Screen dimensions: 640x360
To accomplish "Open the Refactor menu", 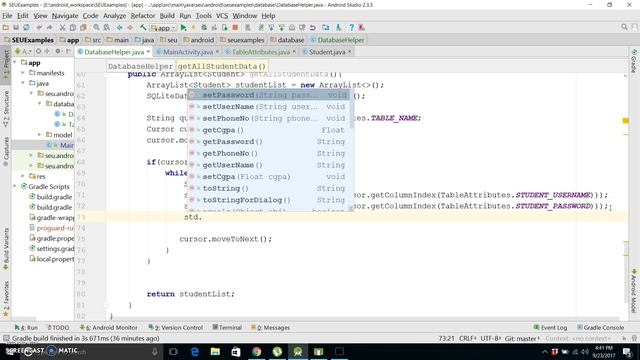I will (x=143, y=16).
